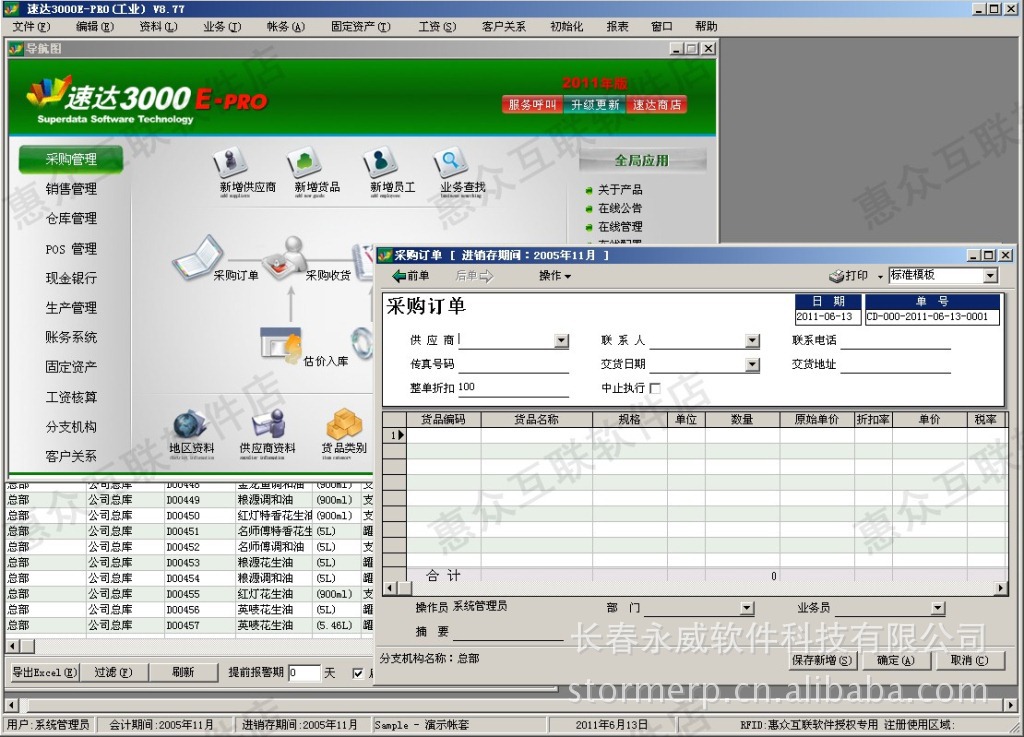Expand the 供应商 dropdown

coord(562,340)
